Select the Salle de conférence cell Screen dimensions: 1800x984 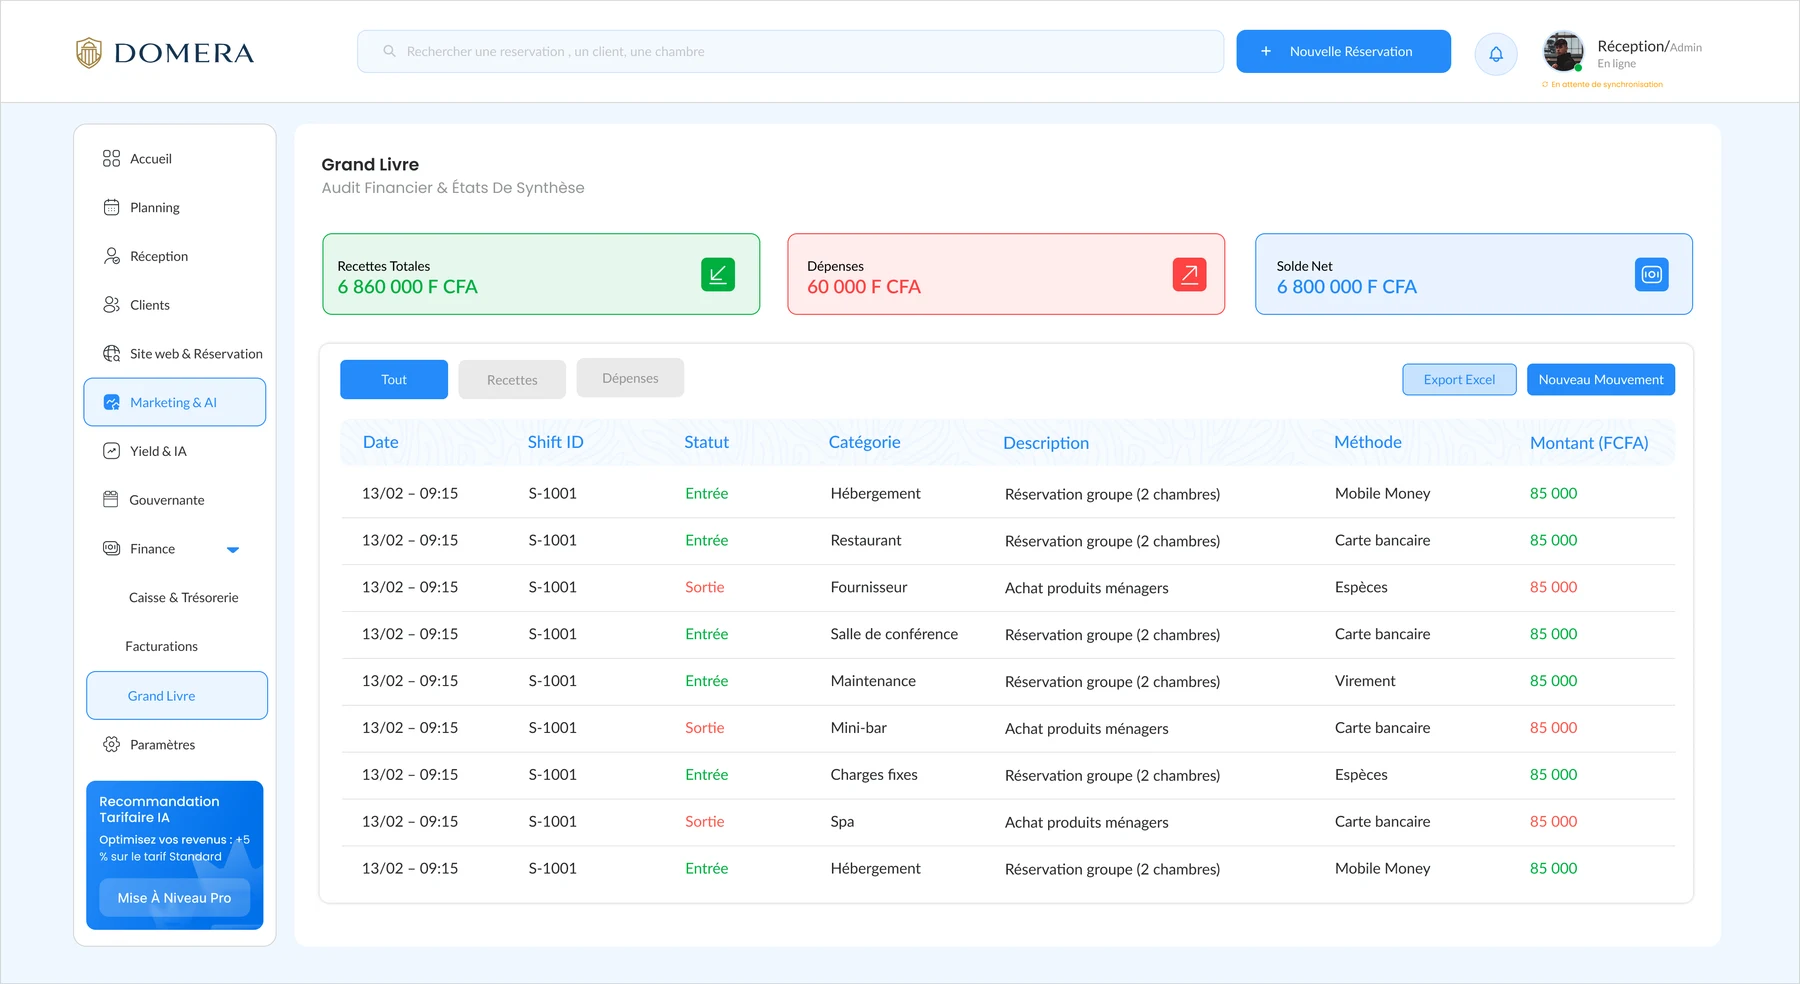894,634
